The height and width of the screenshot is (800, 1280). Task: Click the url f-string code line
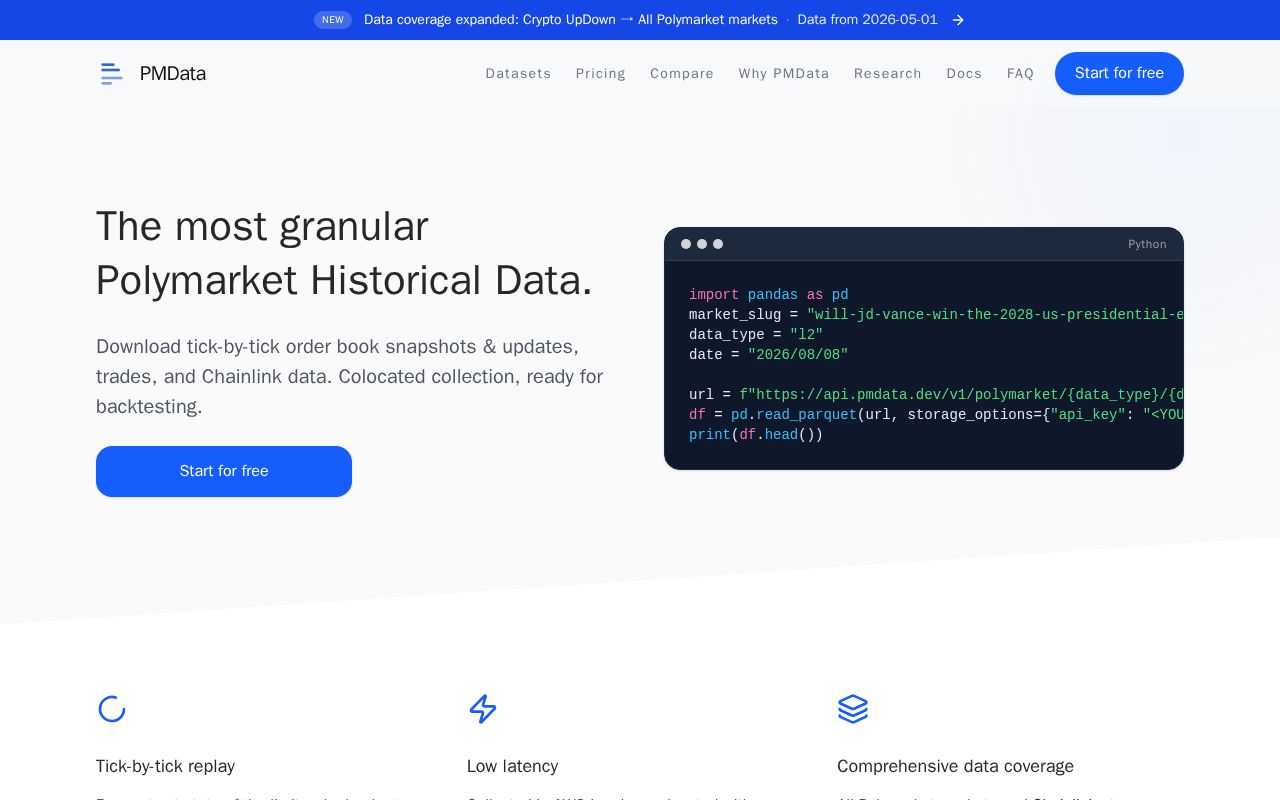936,395
